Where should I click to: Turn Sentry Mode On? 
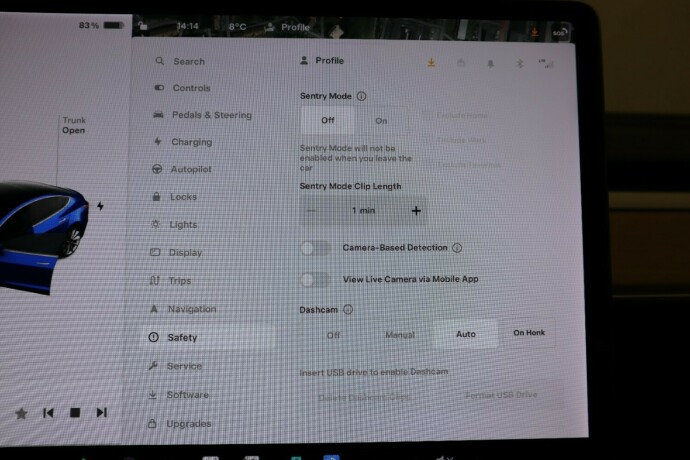click(381, 120)
